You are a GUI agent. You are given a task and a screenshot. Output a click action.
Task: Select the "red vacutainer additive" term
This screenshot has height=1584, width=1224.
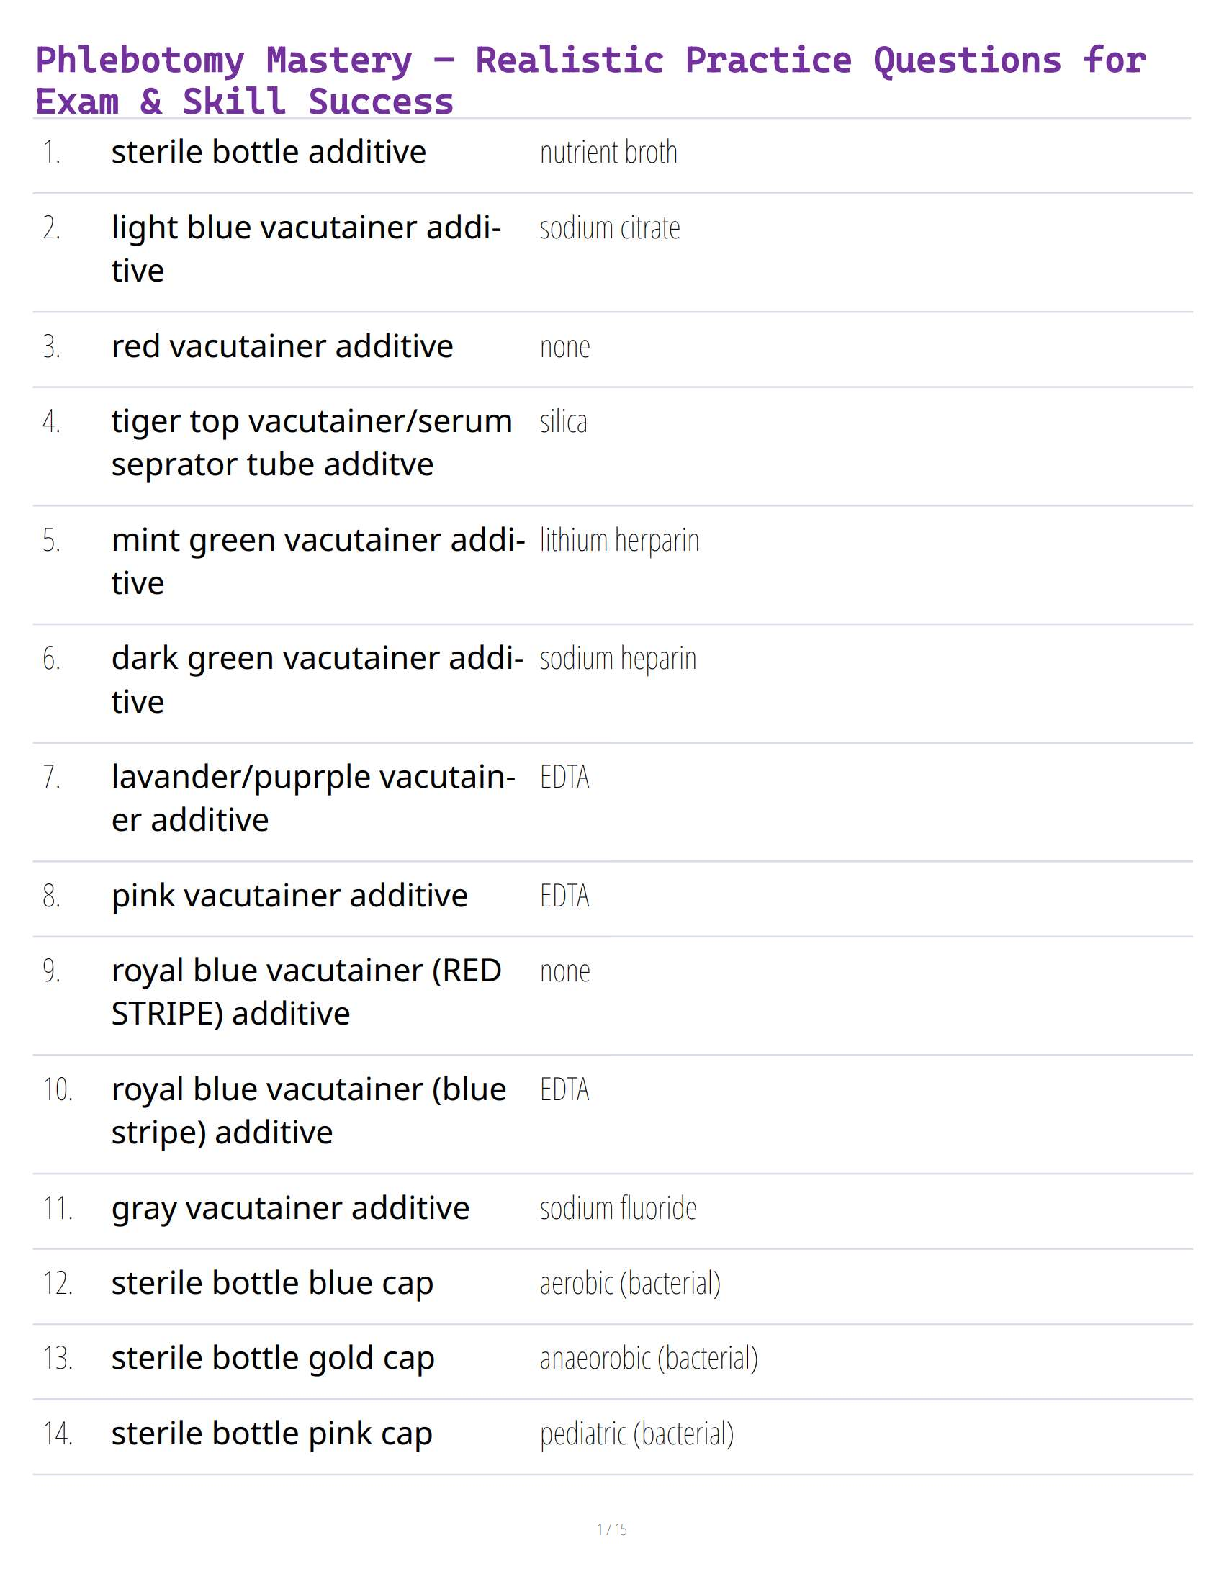coord(282,346)
